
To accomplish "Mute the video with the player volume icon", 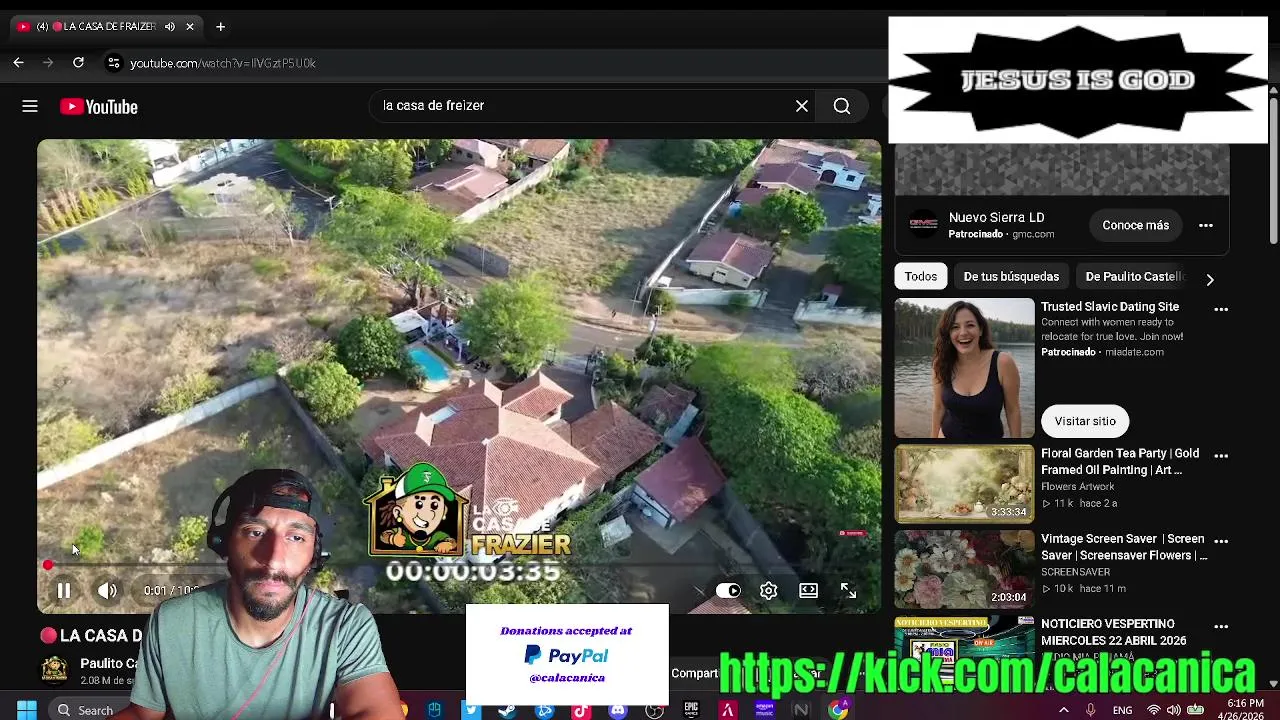I will 107,591.
